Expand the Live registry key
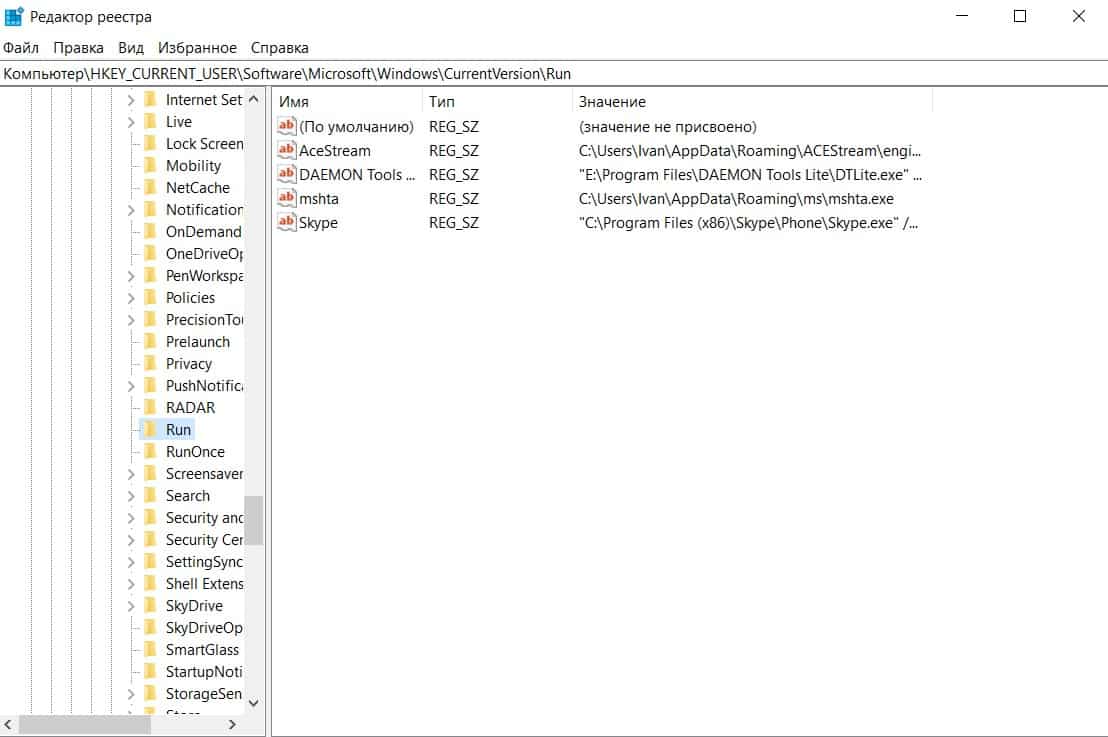 pyautogui.click(x=131, y=122)
